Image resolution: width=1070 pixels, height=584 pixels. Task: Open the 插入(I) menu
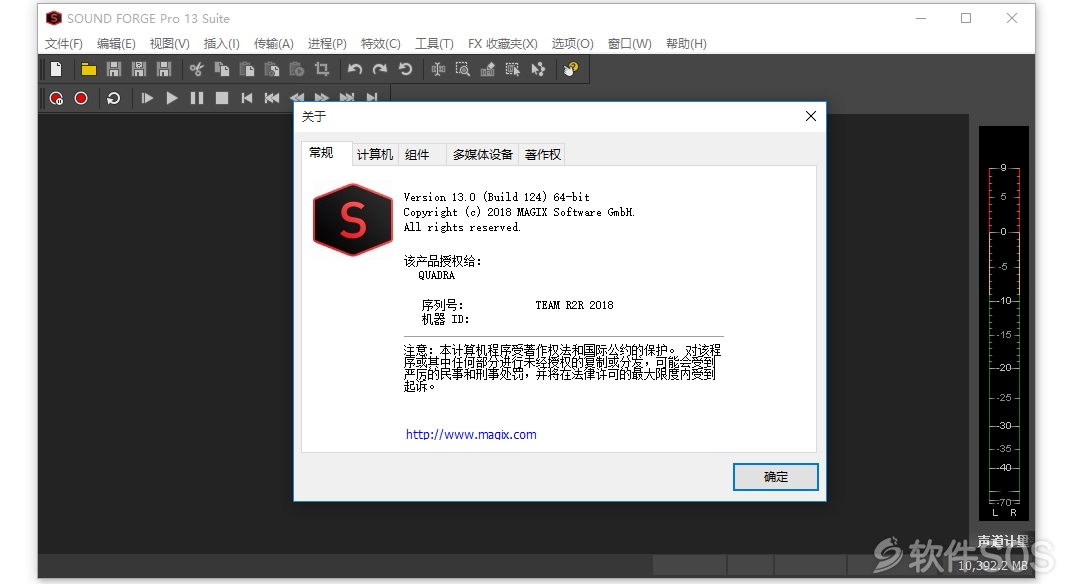[x=221, y=44]
